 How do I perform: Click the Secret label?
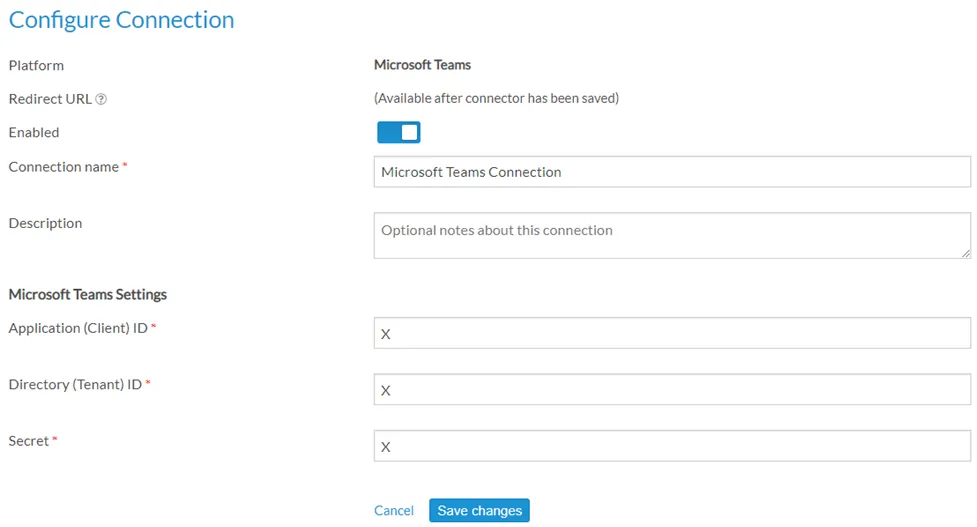tap(29, 441)
